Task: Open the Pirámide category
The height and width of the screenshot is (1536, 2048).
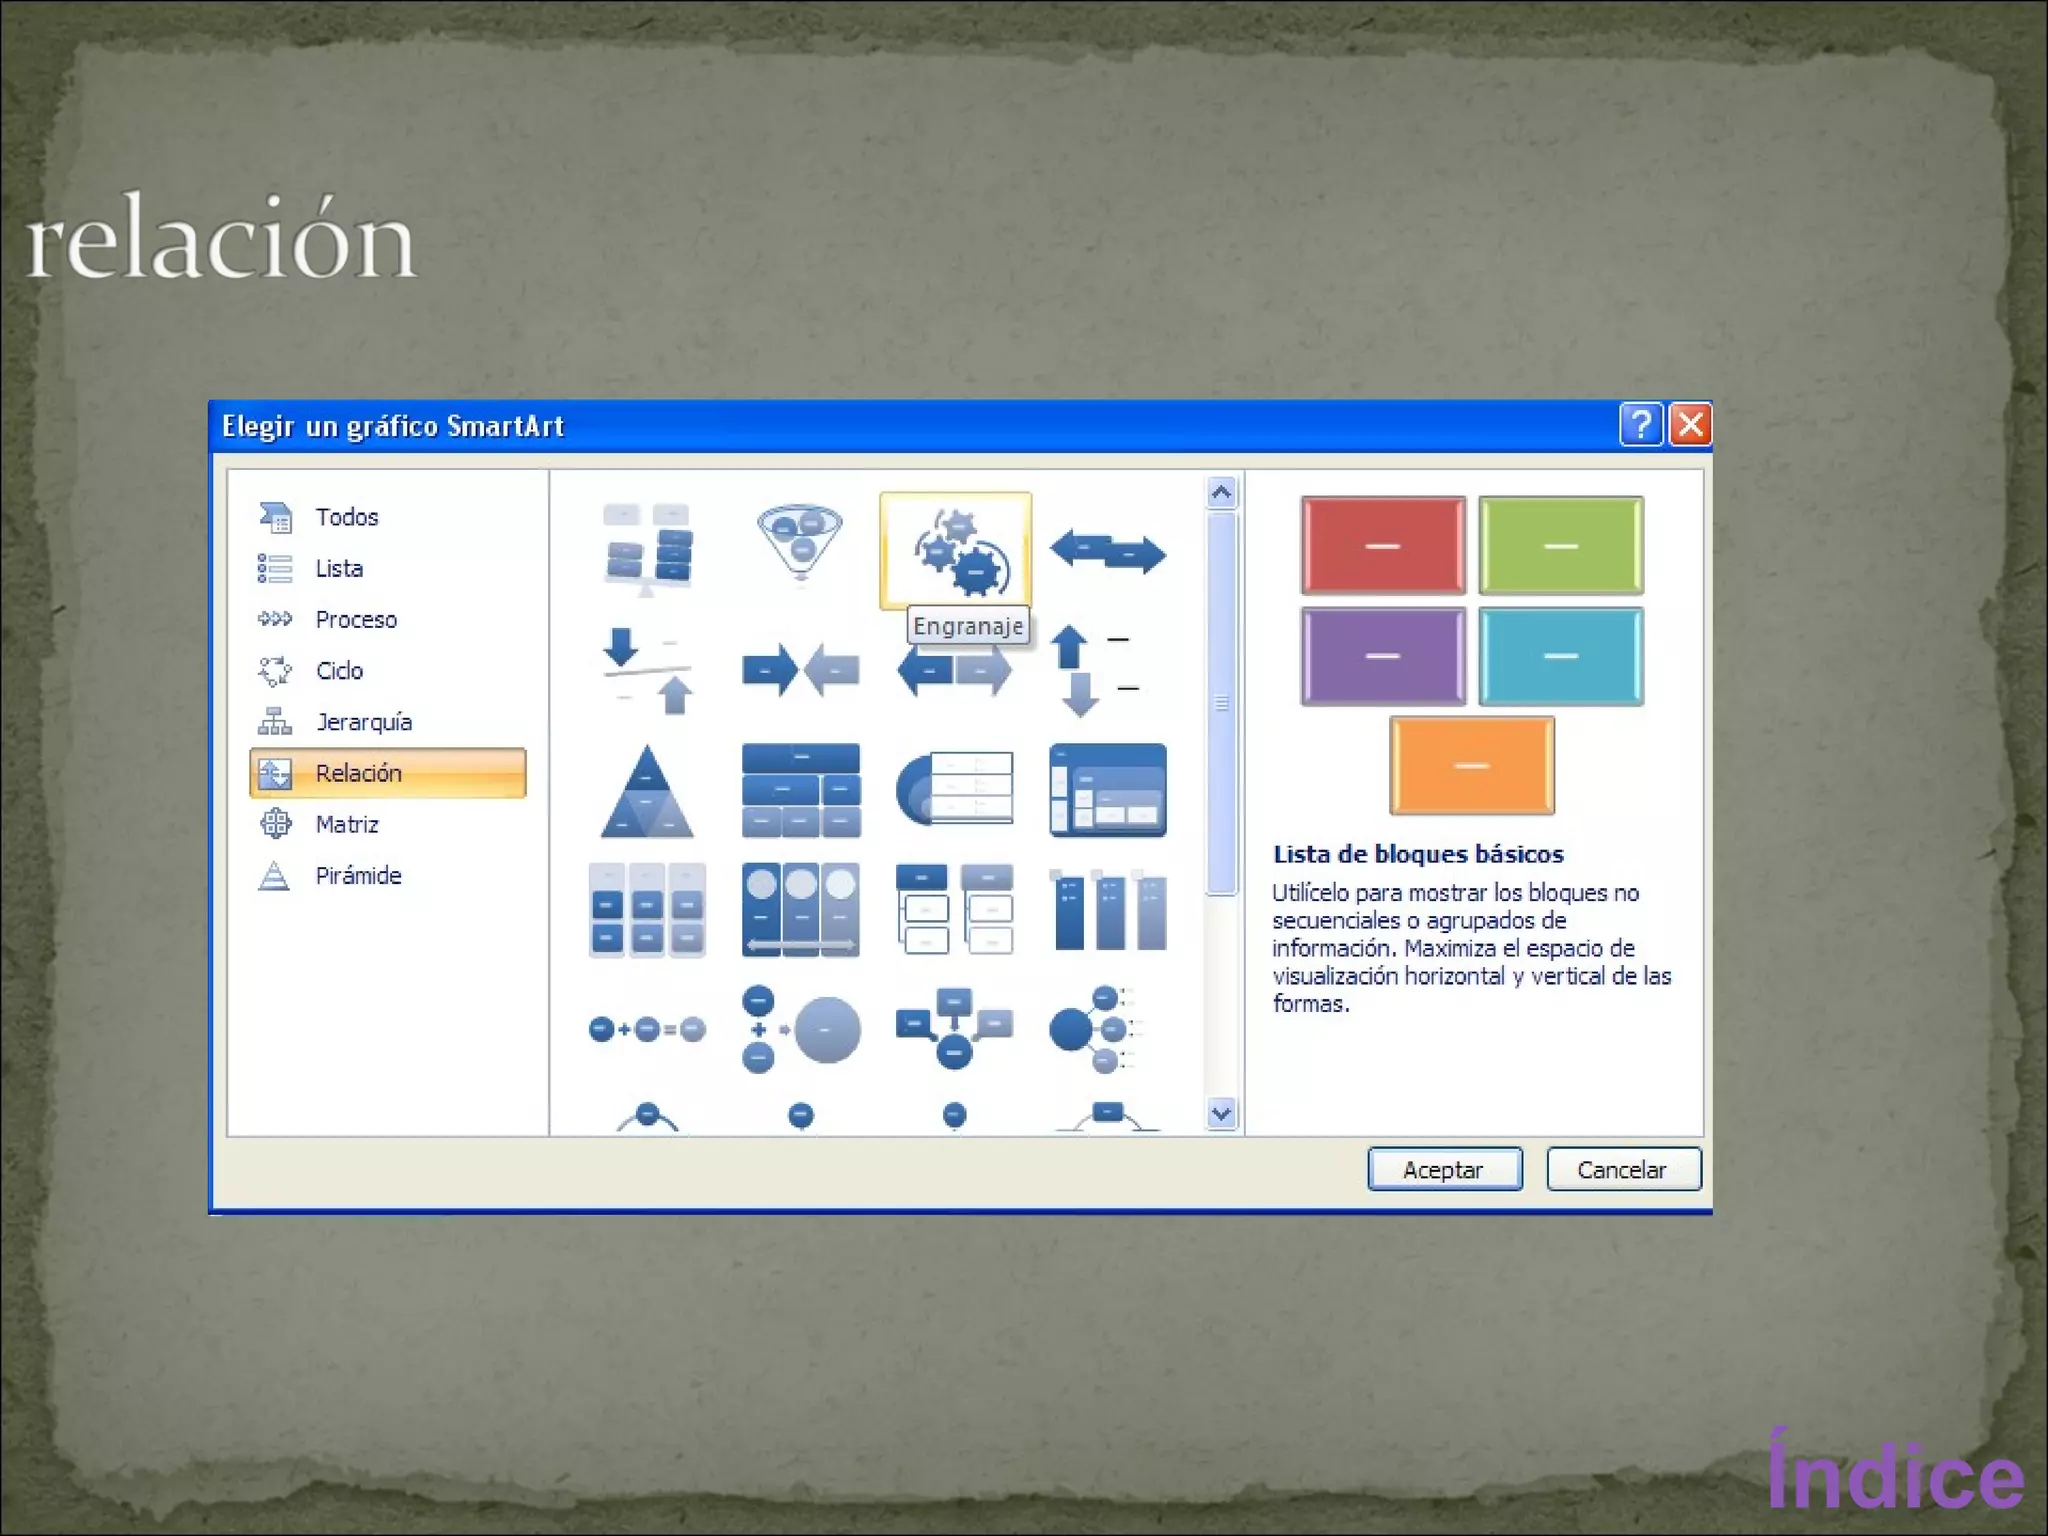Action: [x=358, y=876]
